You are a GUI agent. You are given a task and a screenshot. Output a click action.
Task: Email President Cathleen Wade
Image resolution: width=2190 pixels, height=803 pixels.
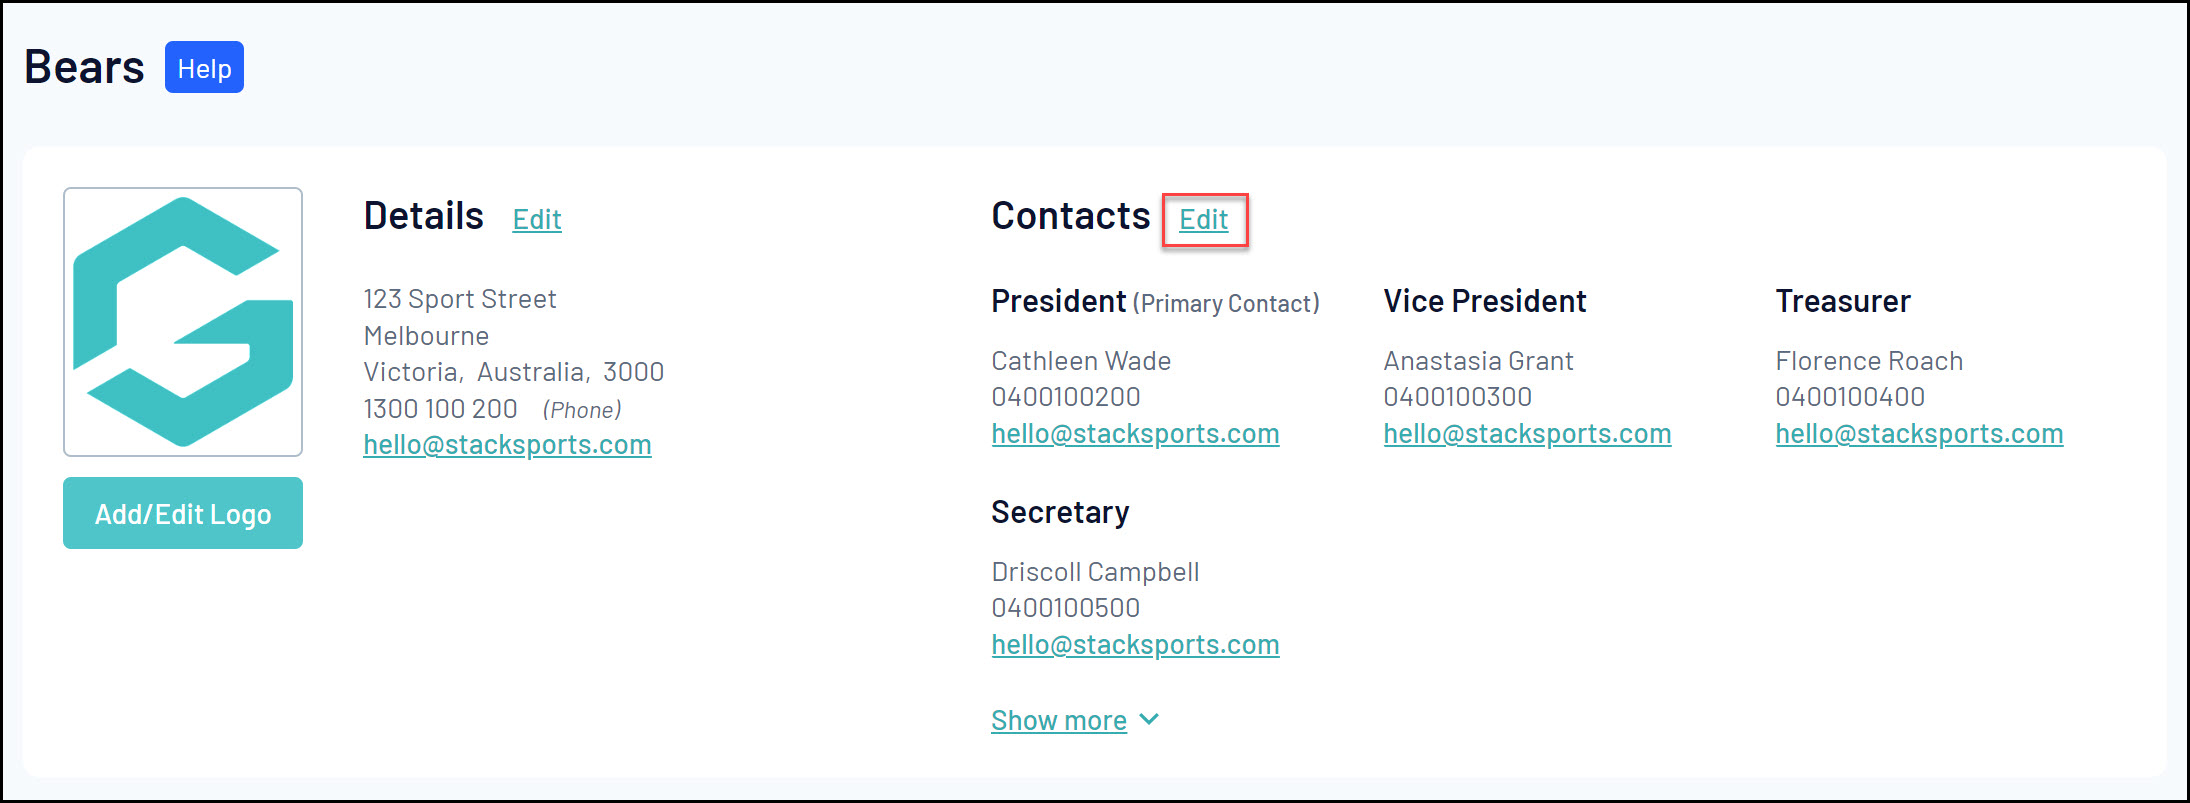[x=1135, y=434]
